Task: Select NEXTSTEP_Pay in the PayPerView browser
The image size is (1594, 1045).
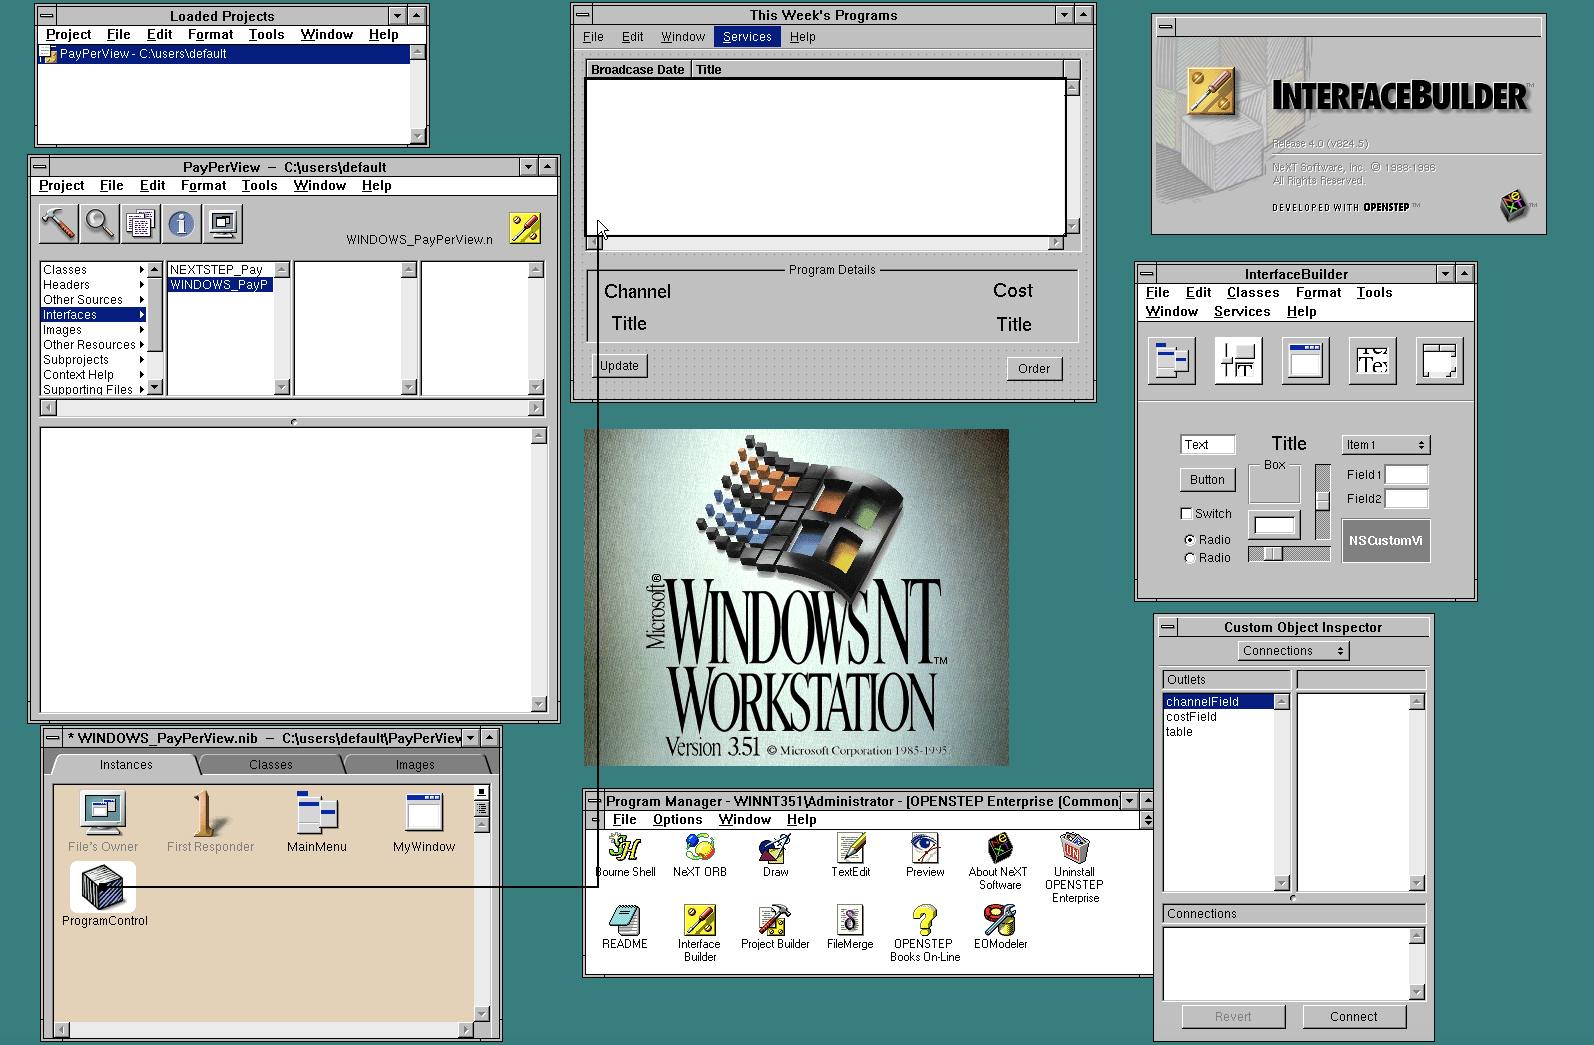Action: click(220, 270)
